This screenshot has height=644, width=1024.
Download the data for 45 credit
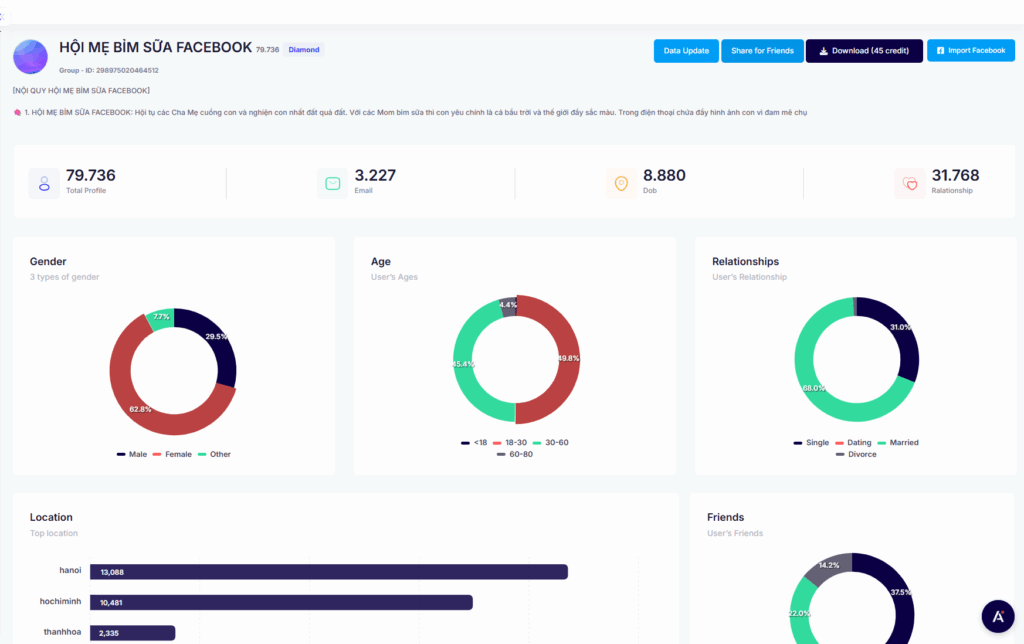864,51
